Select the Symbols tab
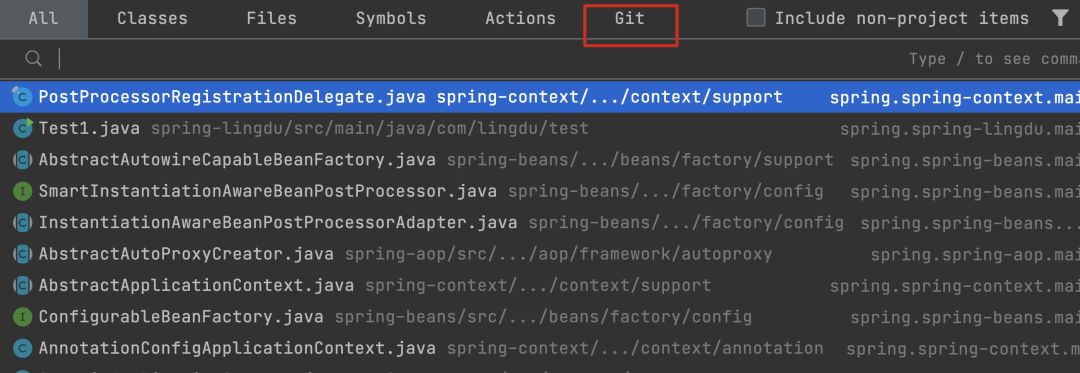This screenshot has width=1080, height=373. (x=391, y=19)
